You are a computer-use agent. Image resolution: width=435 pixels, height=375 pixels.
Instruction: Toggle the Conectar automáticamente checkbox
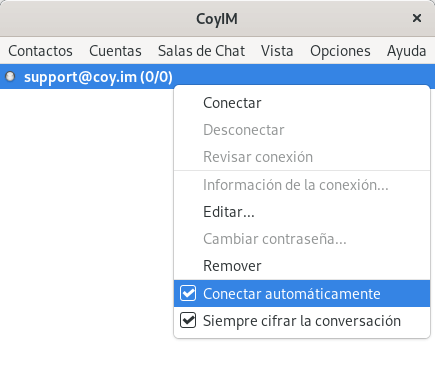[x=188, y=294]
